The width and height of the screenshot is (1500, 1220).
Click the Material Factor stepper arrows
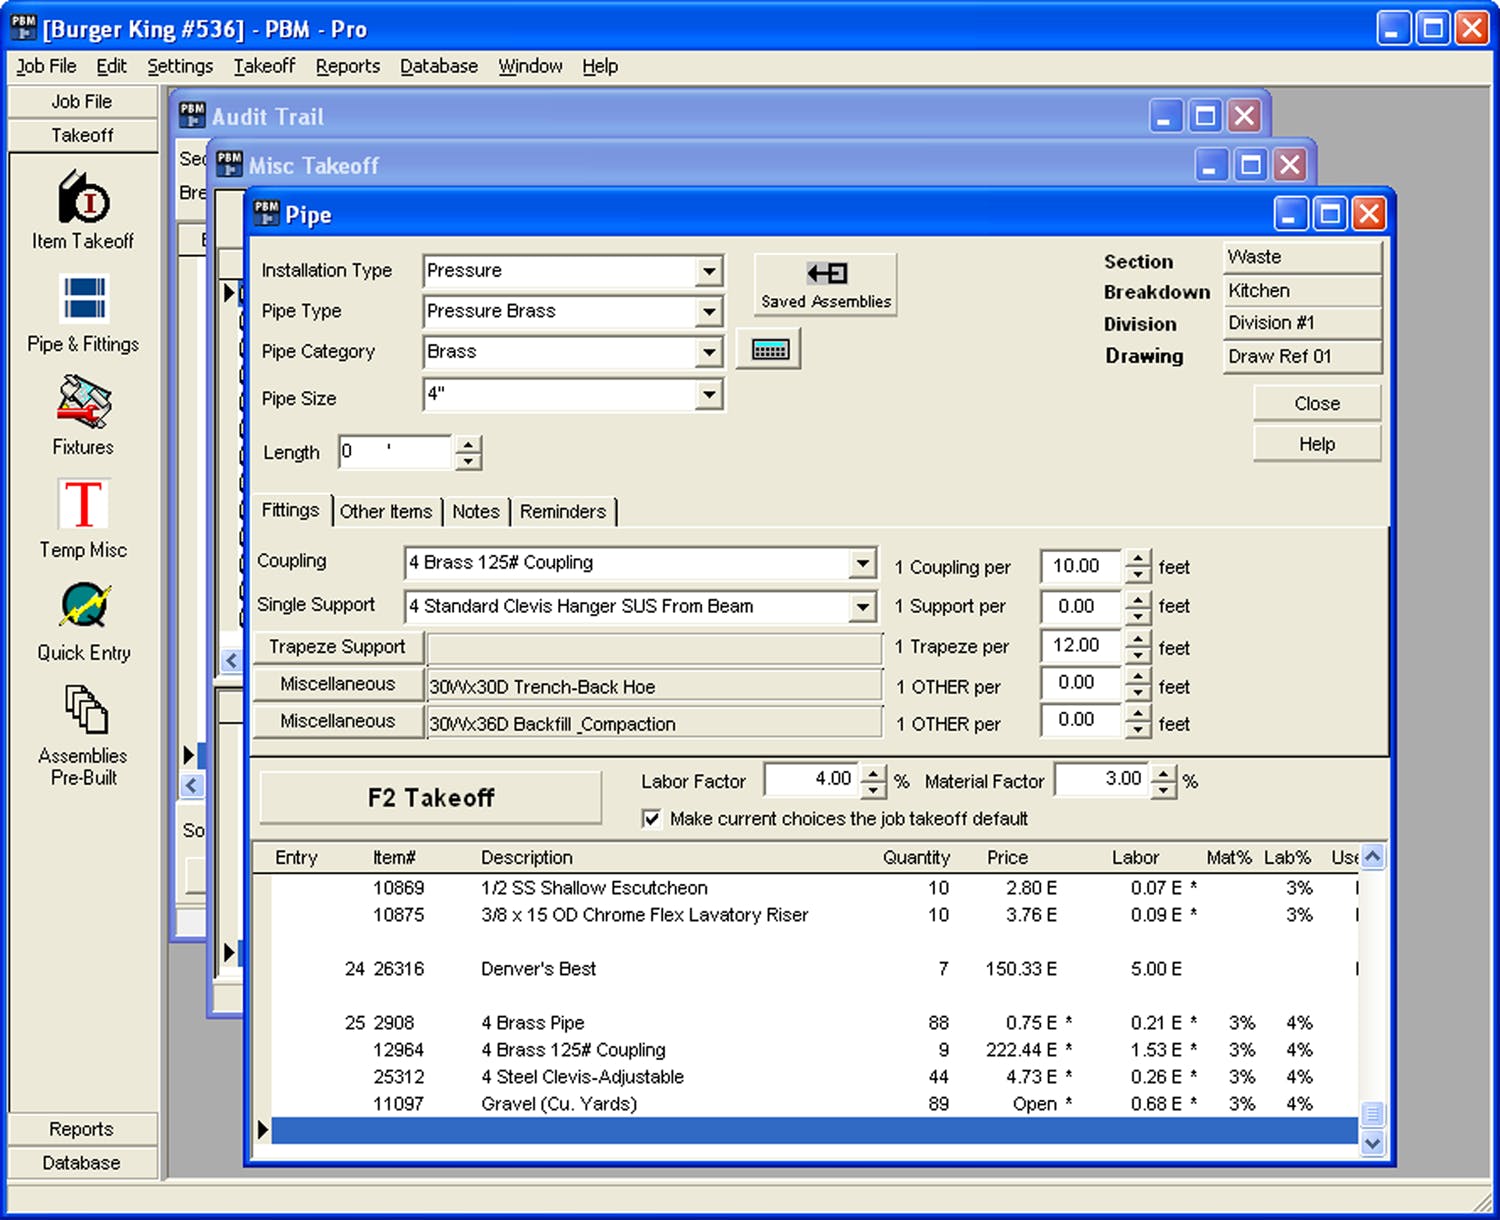1164,781
